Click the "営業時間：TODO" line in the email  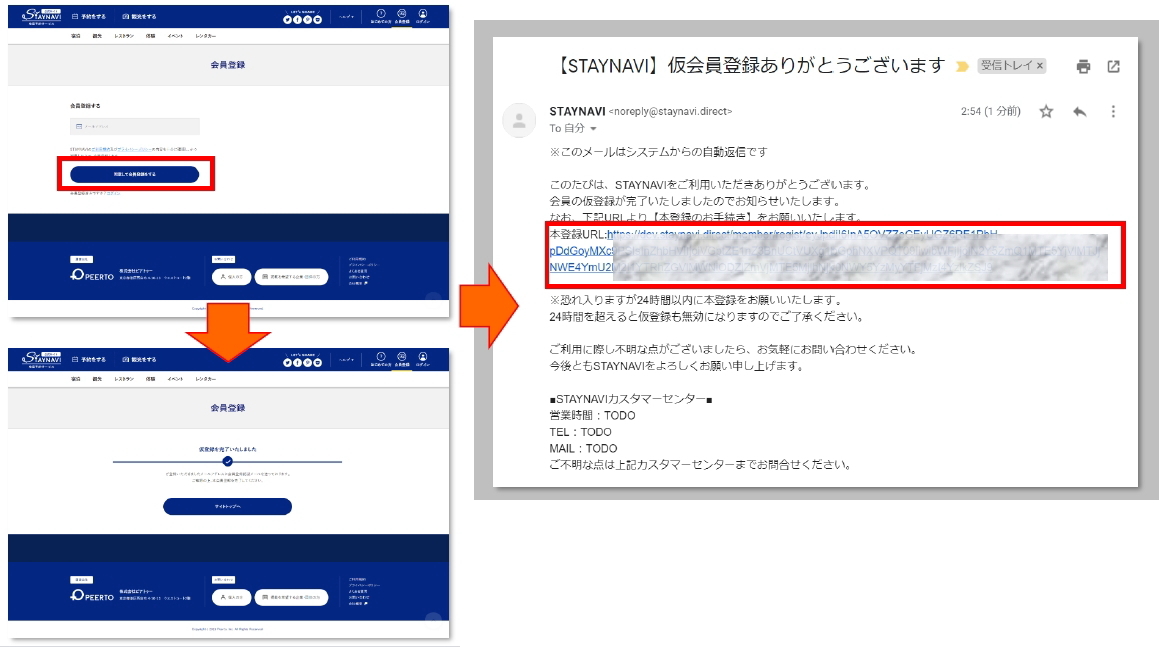pyautogui.click(x=592, y=415)
